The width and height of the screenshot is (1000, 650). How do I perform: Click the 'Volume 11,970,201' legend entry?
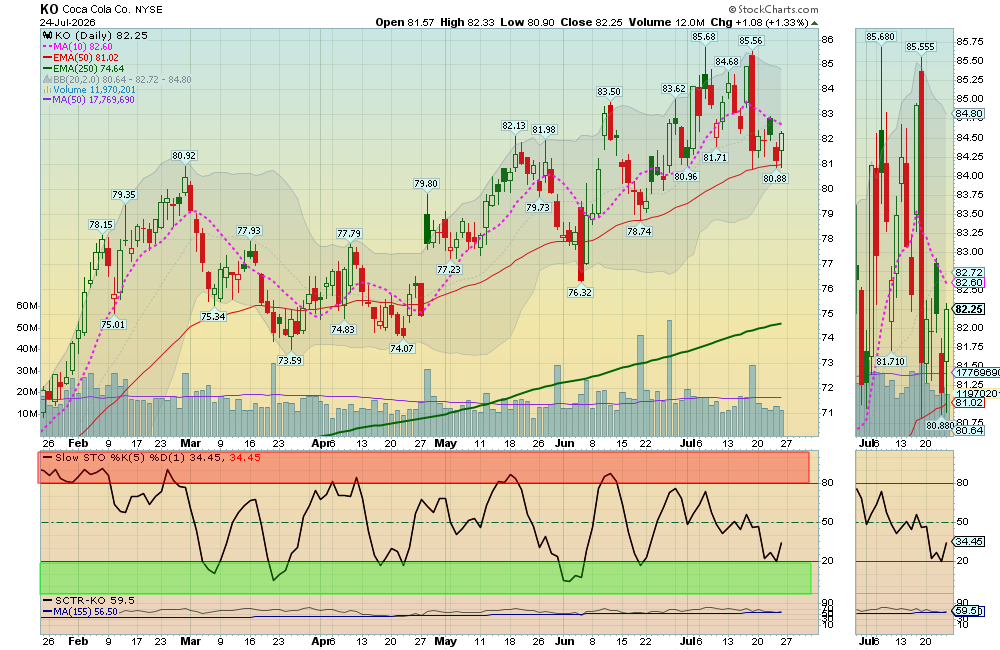(x=94, y=90)
